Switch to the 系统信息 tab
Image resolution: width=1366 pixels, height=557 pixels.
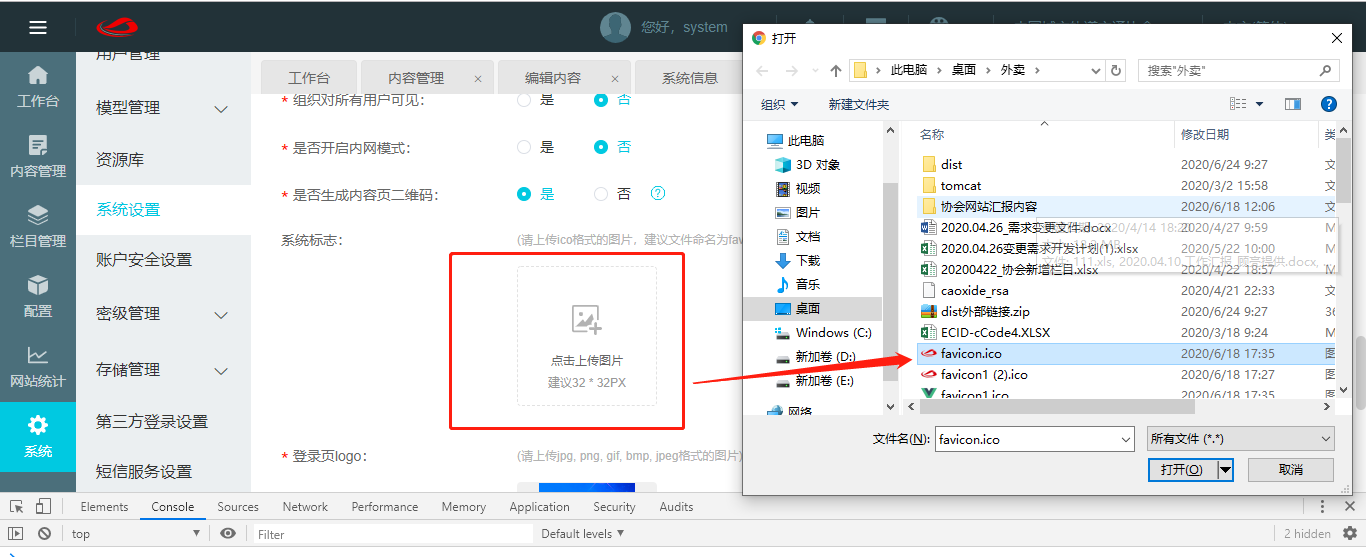pos(689,78)
